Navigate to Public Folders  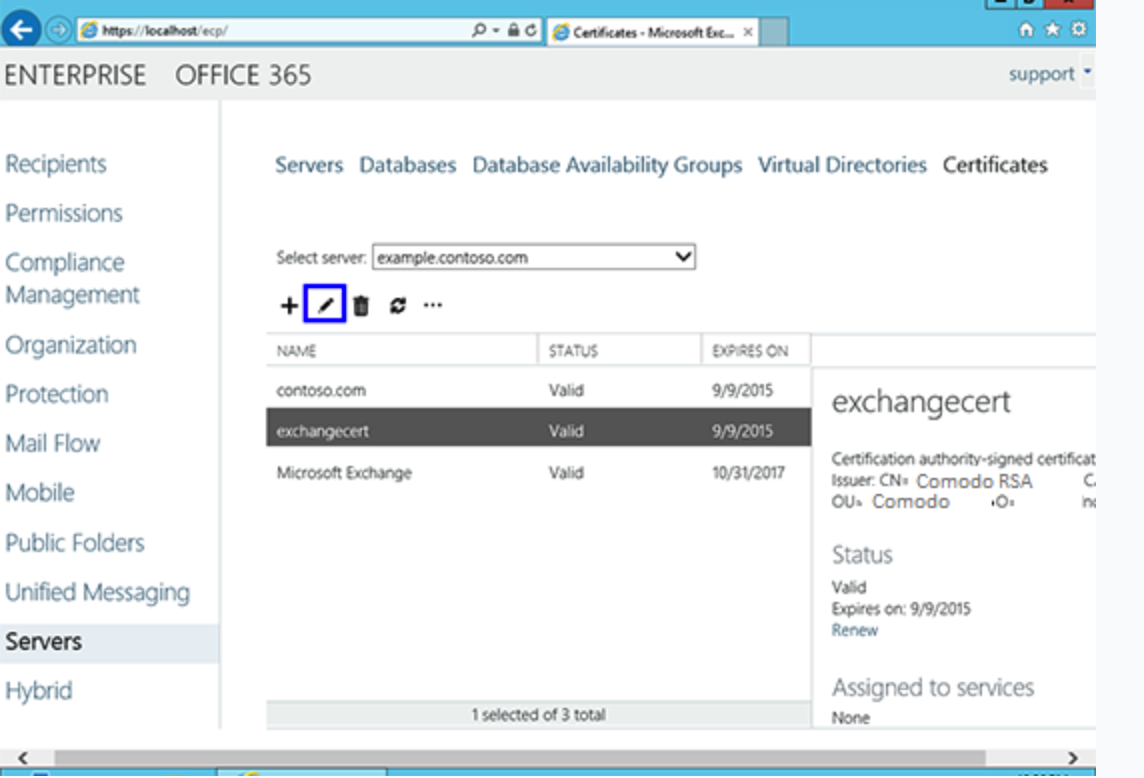pyautogui.click(x=74, y=542)
